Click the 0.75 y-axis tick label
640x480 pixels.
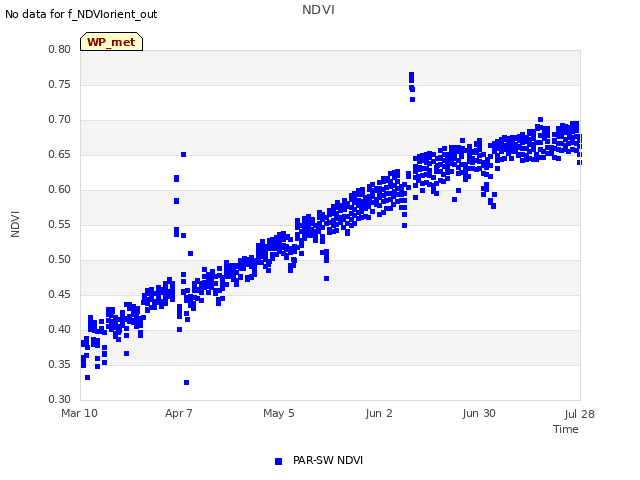click(59, 84)
